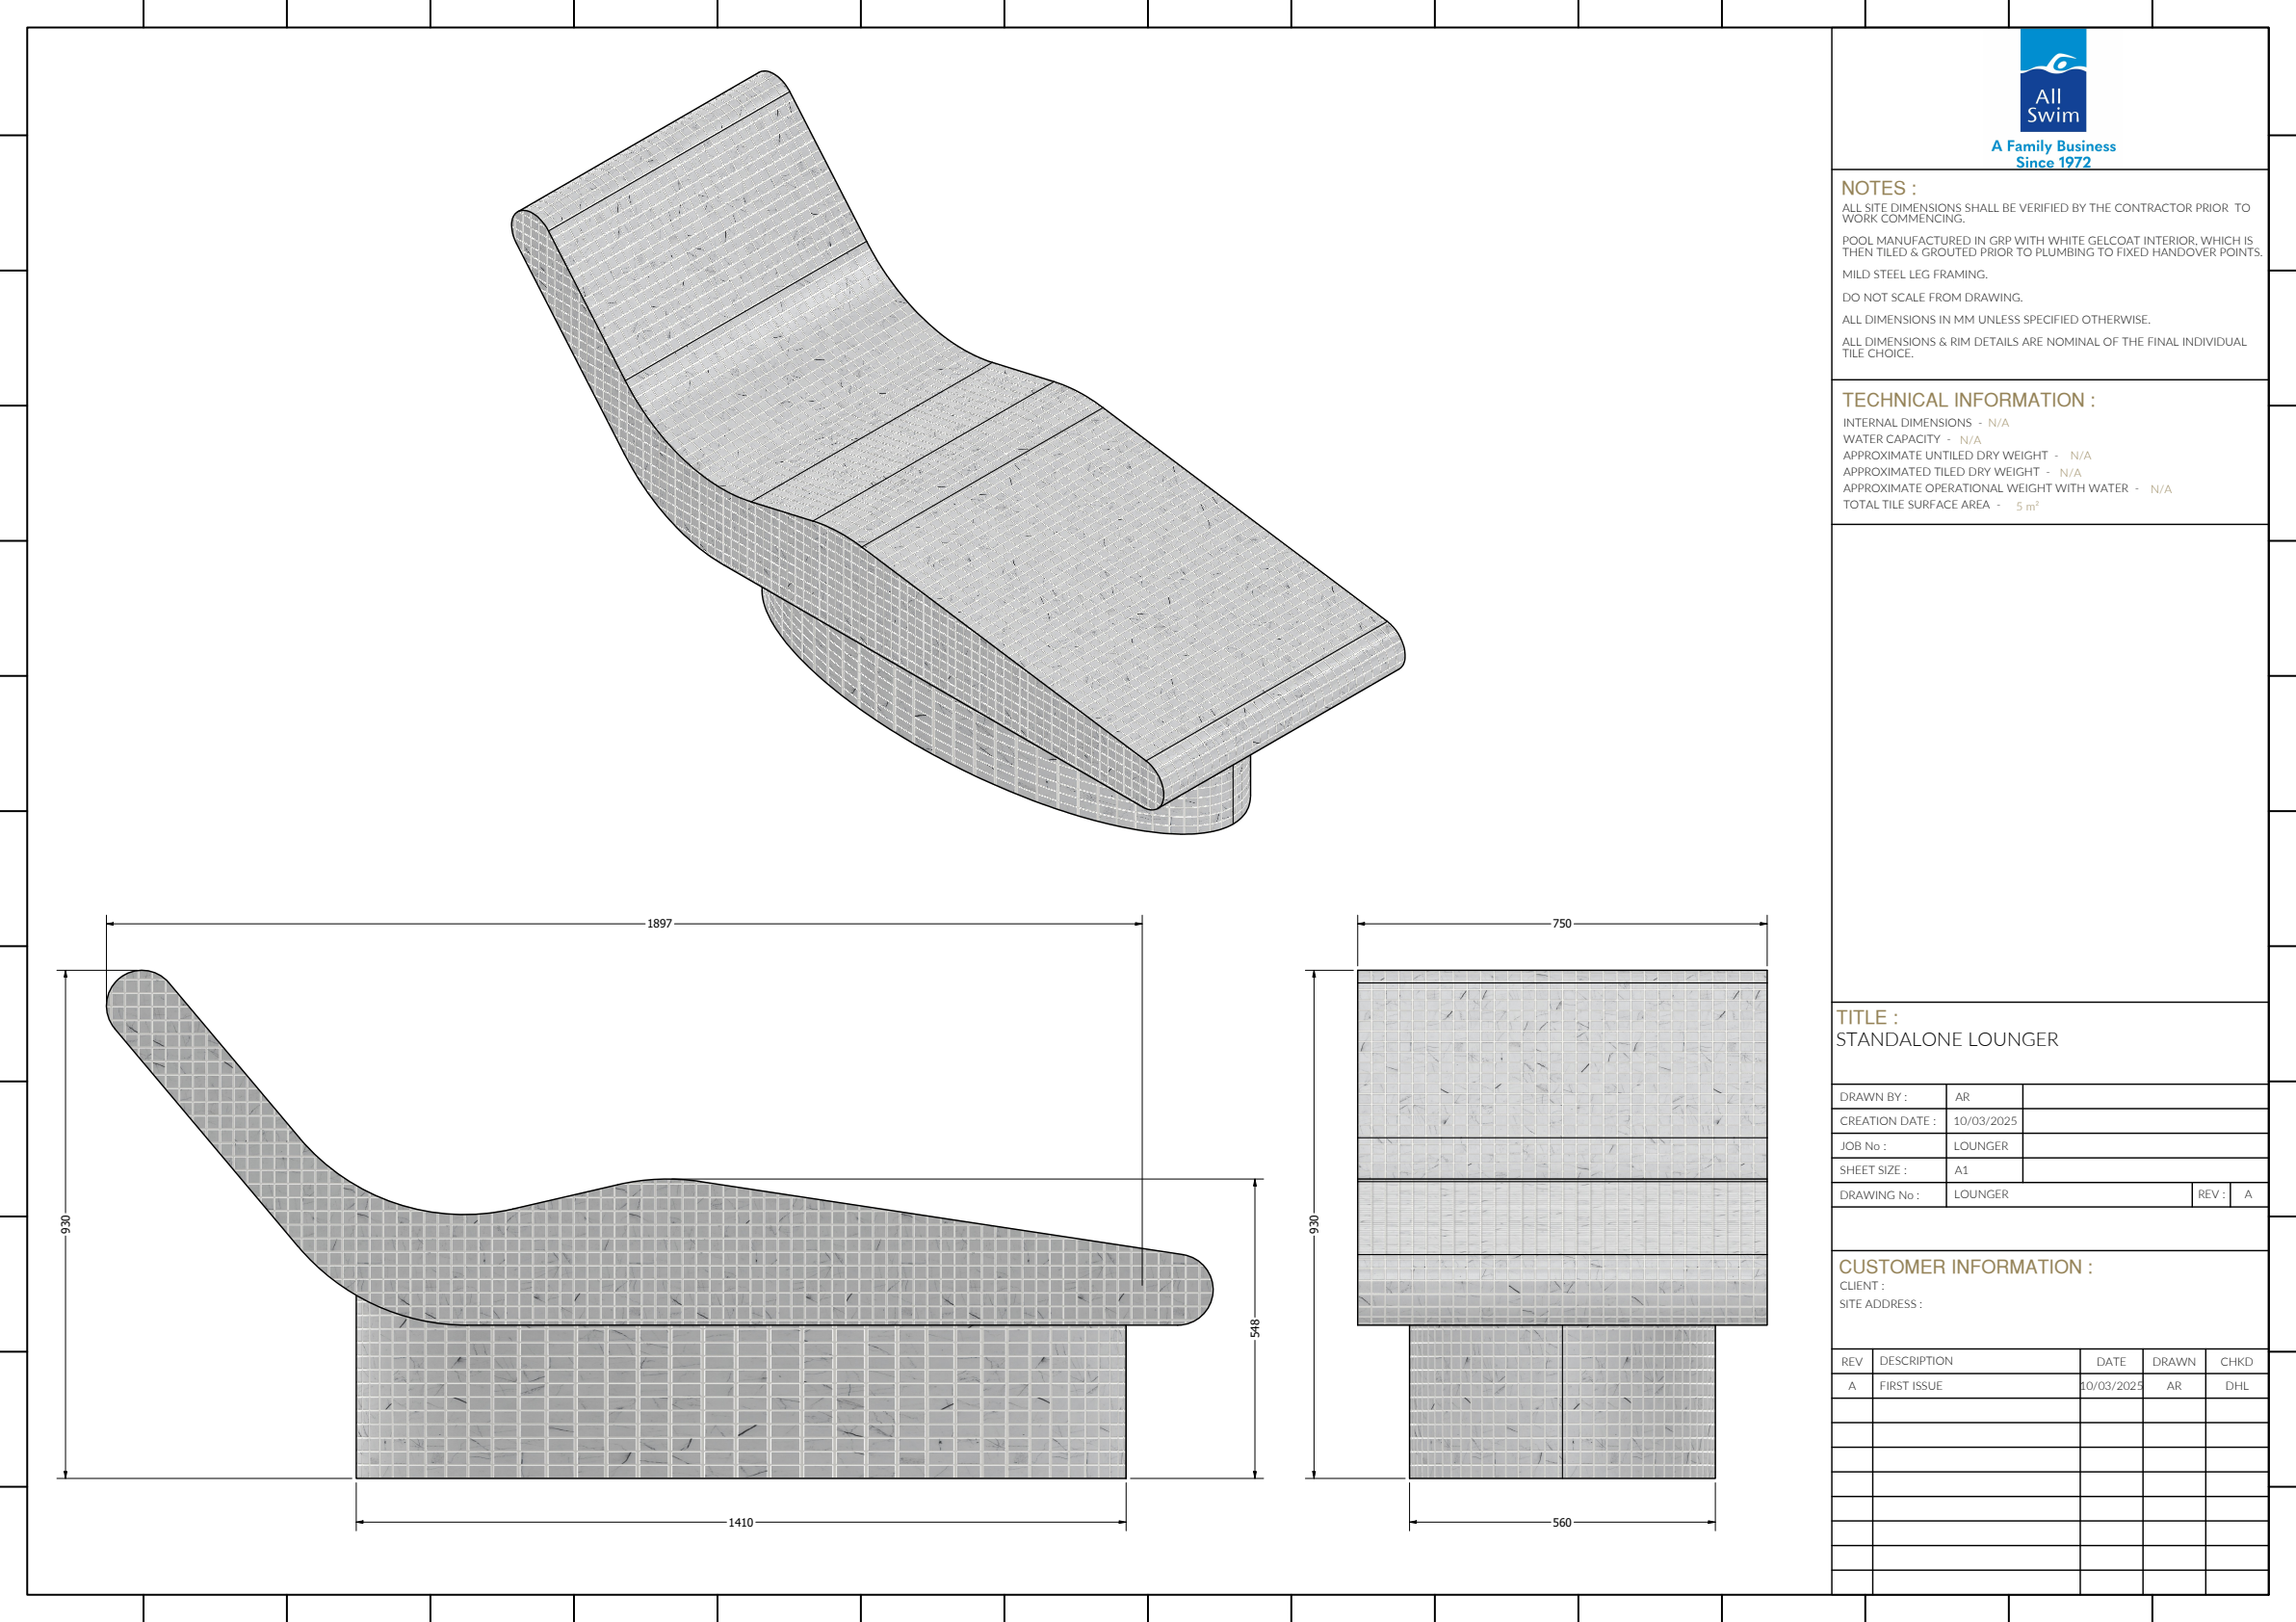Image resolution: width=2296 pixels, height=1622 pixels.
Task: Click the All Swim logo
Action: point(2052,80)
